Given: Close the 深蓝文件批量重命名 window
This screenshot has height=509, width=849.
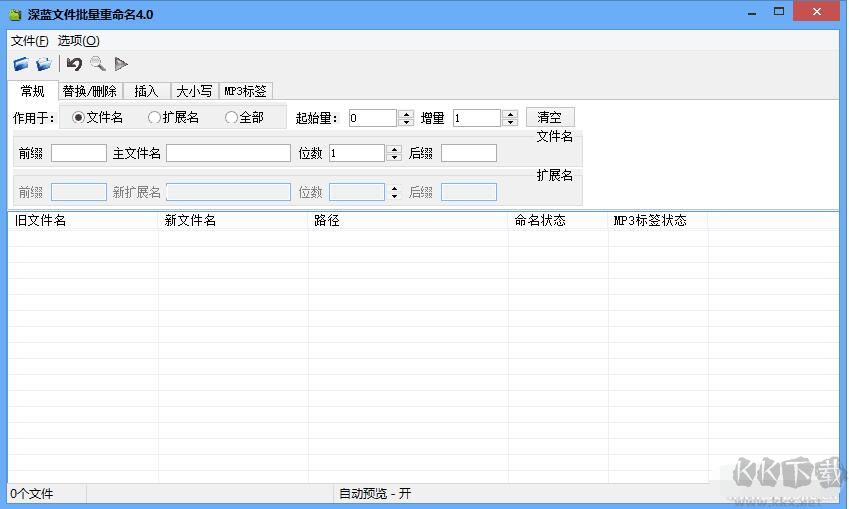Looking at the screenshot, I should (x=816, y=11).
